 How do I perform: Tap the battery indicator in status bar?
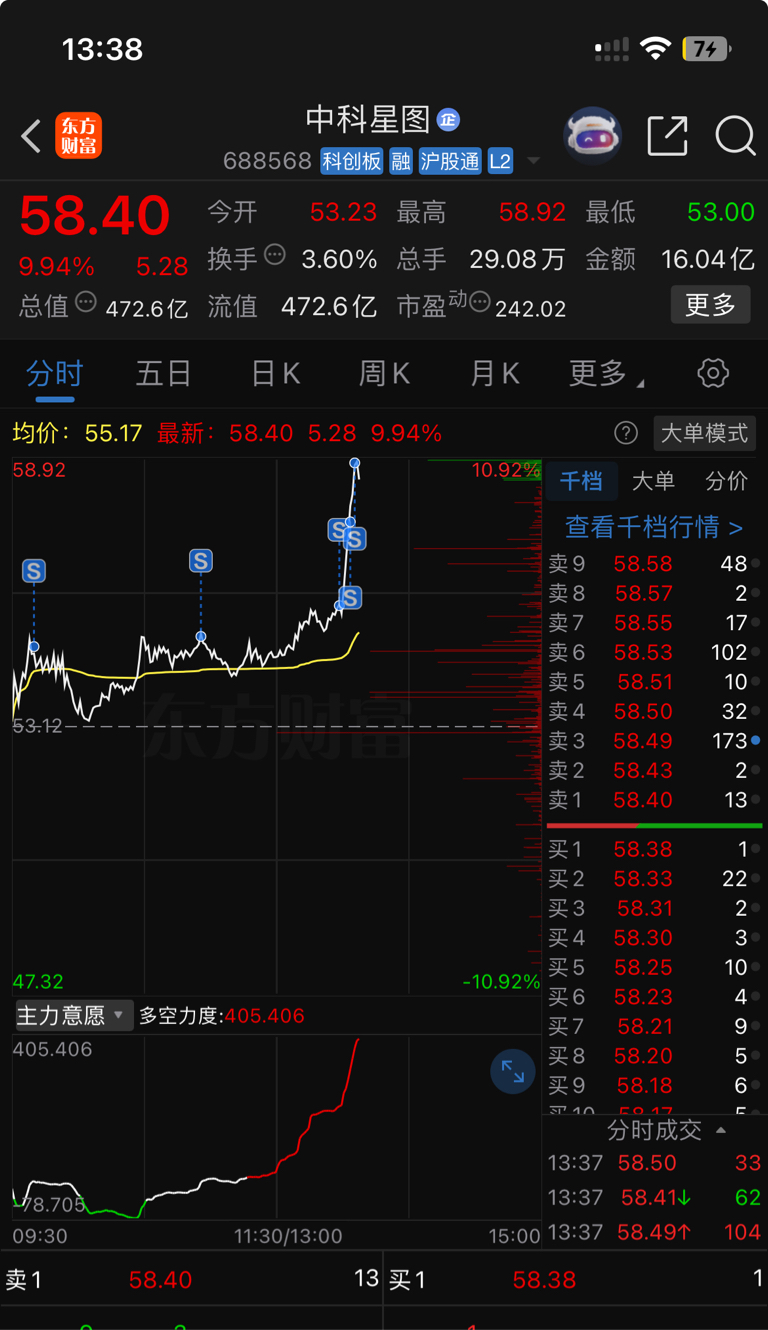point(706,48)
